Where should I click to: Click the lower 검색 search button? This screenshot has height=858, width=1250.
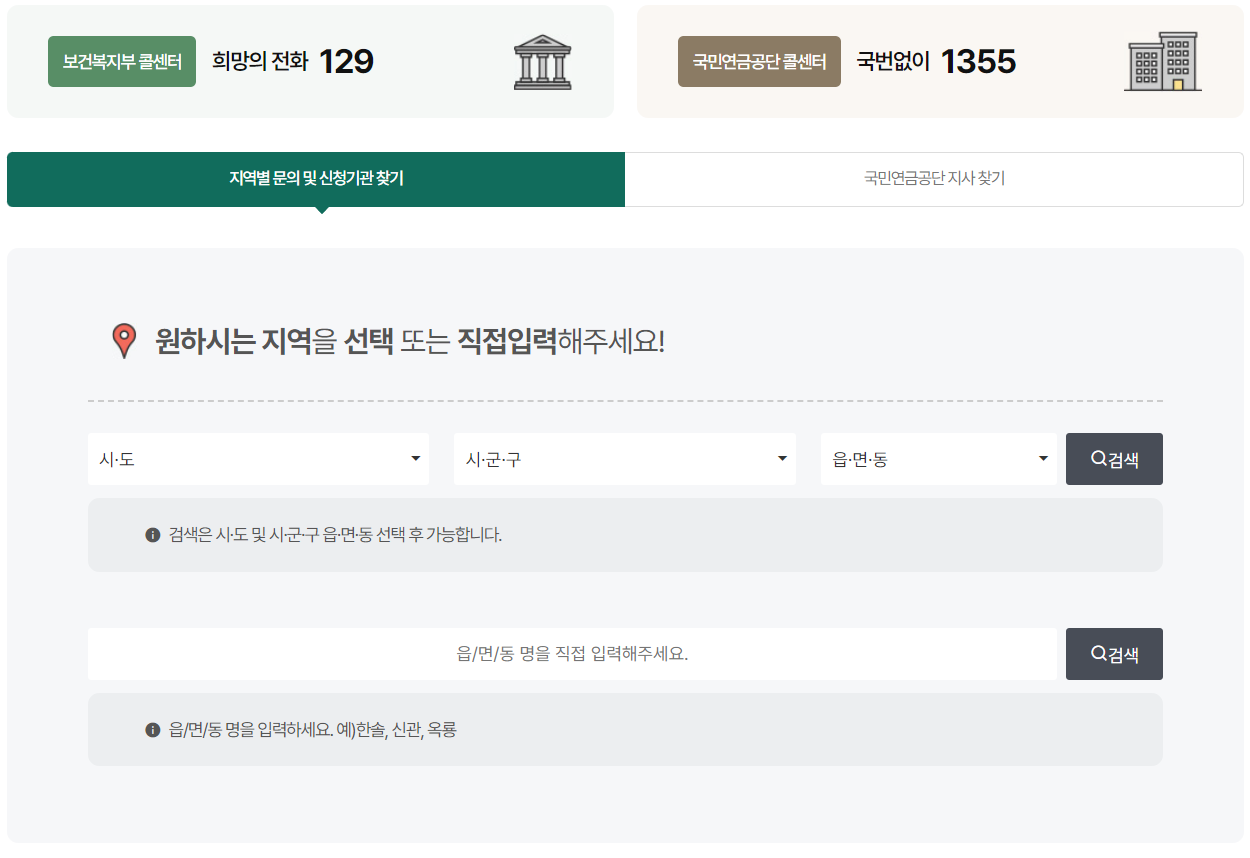(1114, 654)
